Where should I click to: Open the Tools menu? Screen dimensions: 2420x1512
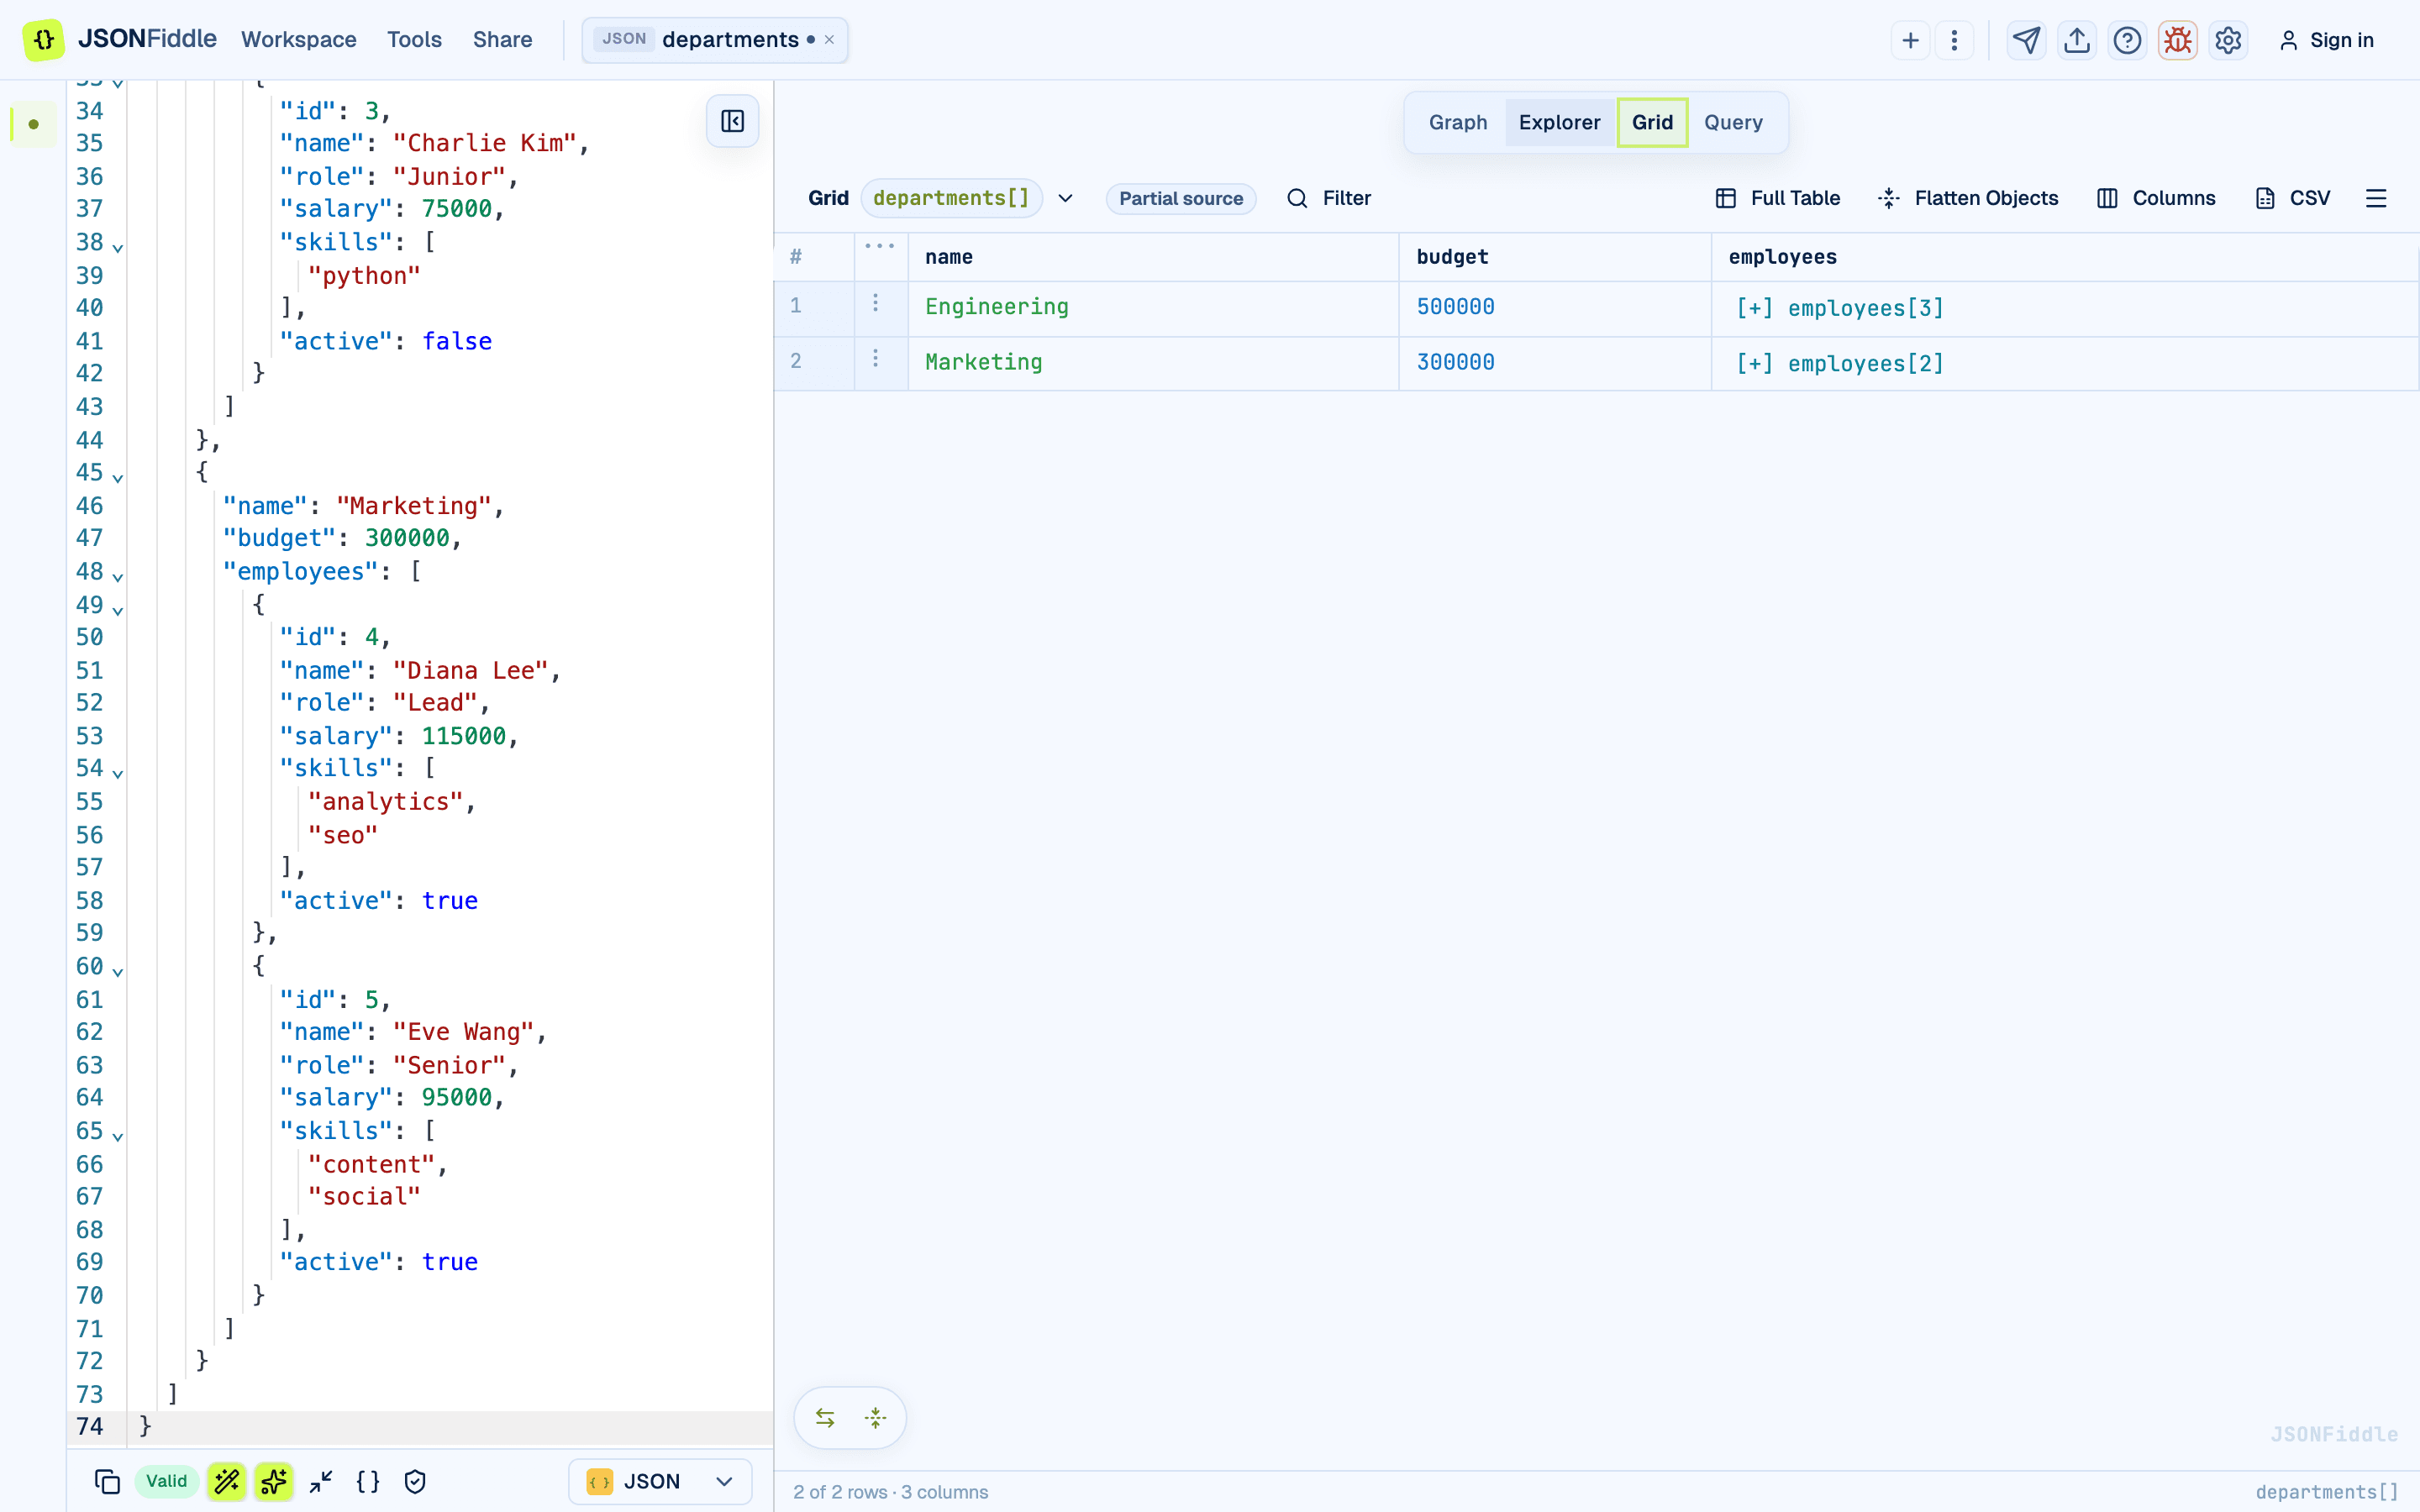414,40
